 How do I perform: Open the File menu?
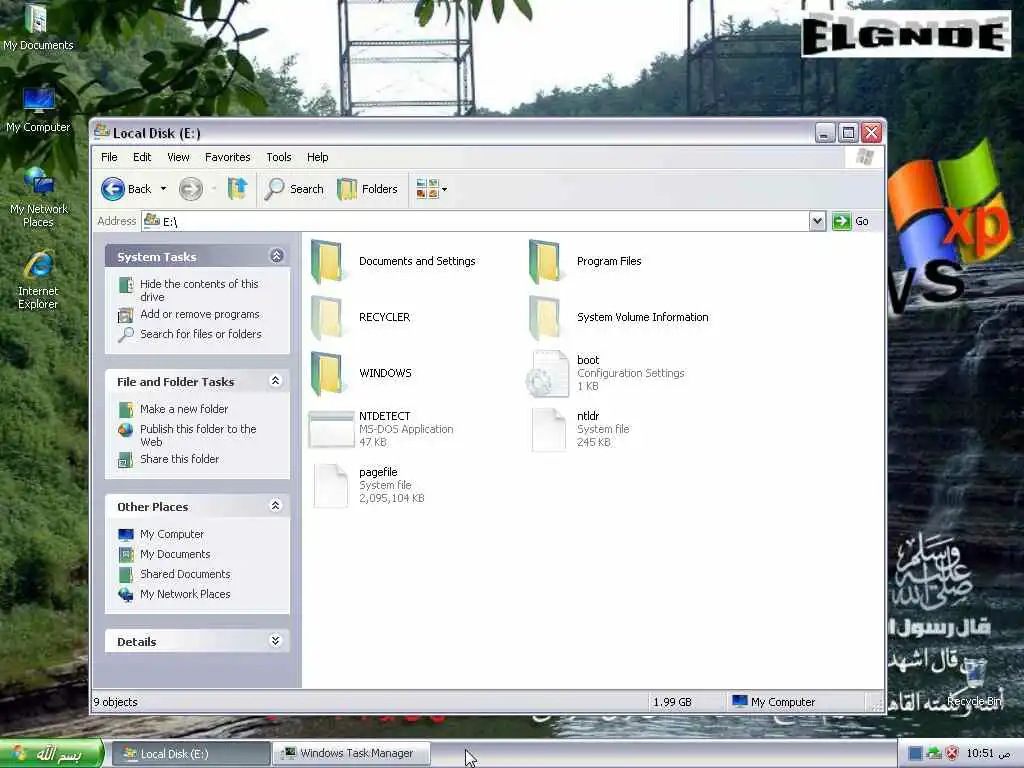coord(109,157)
